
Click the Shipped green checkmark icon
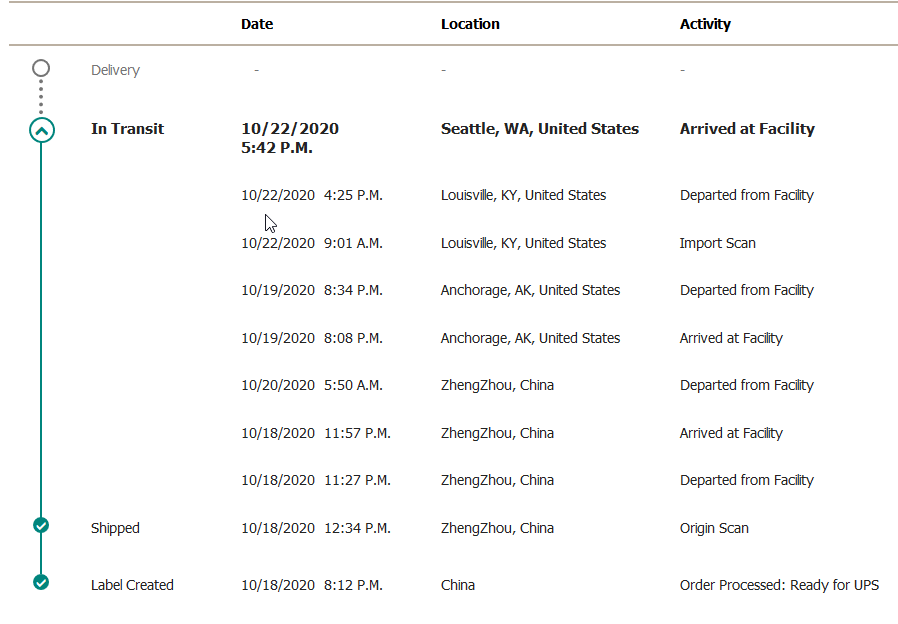point(41,525)
